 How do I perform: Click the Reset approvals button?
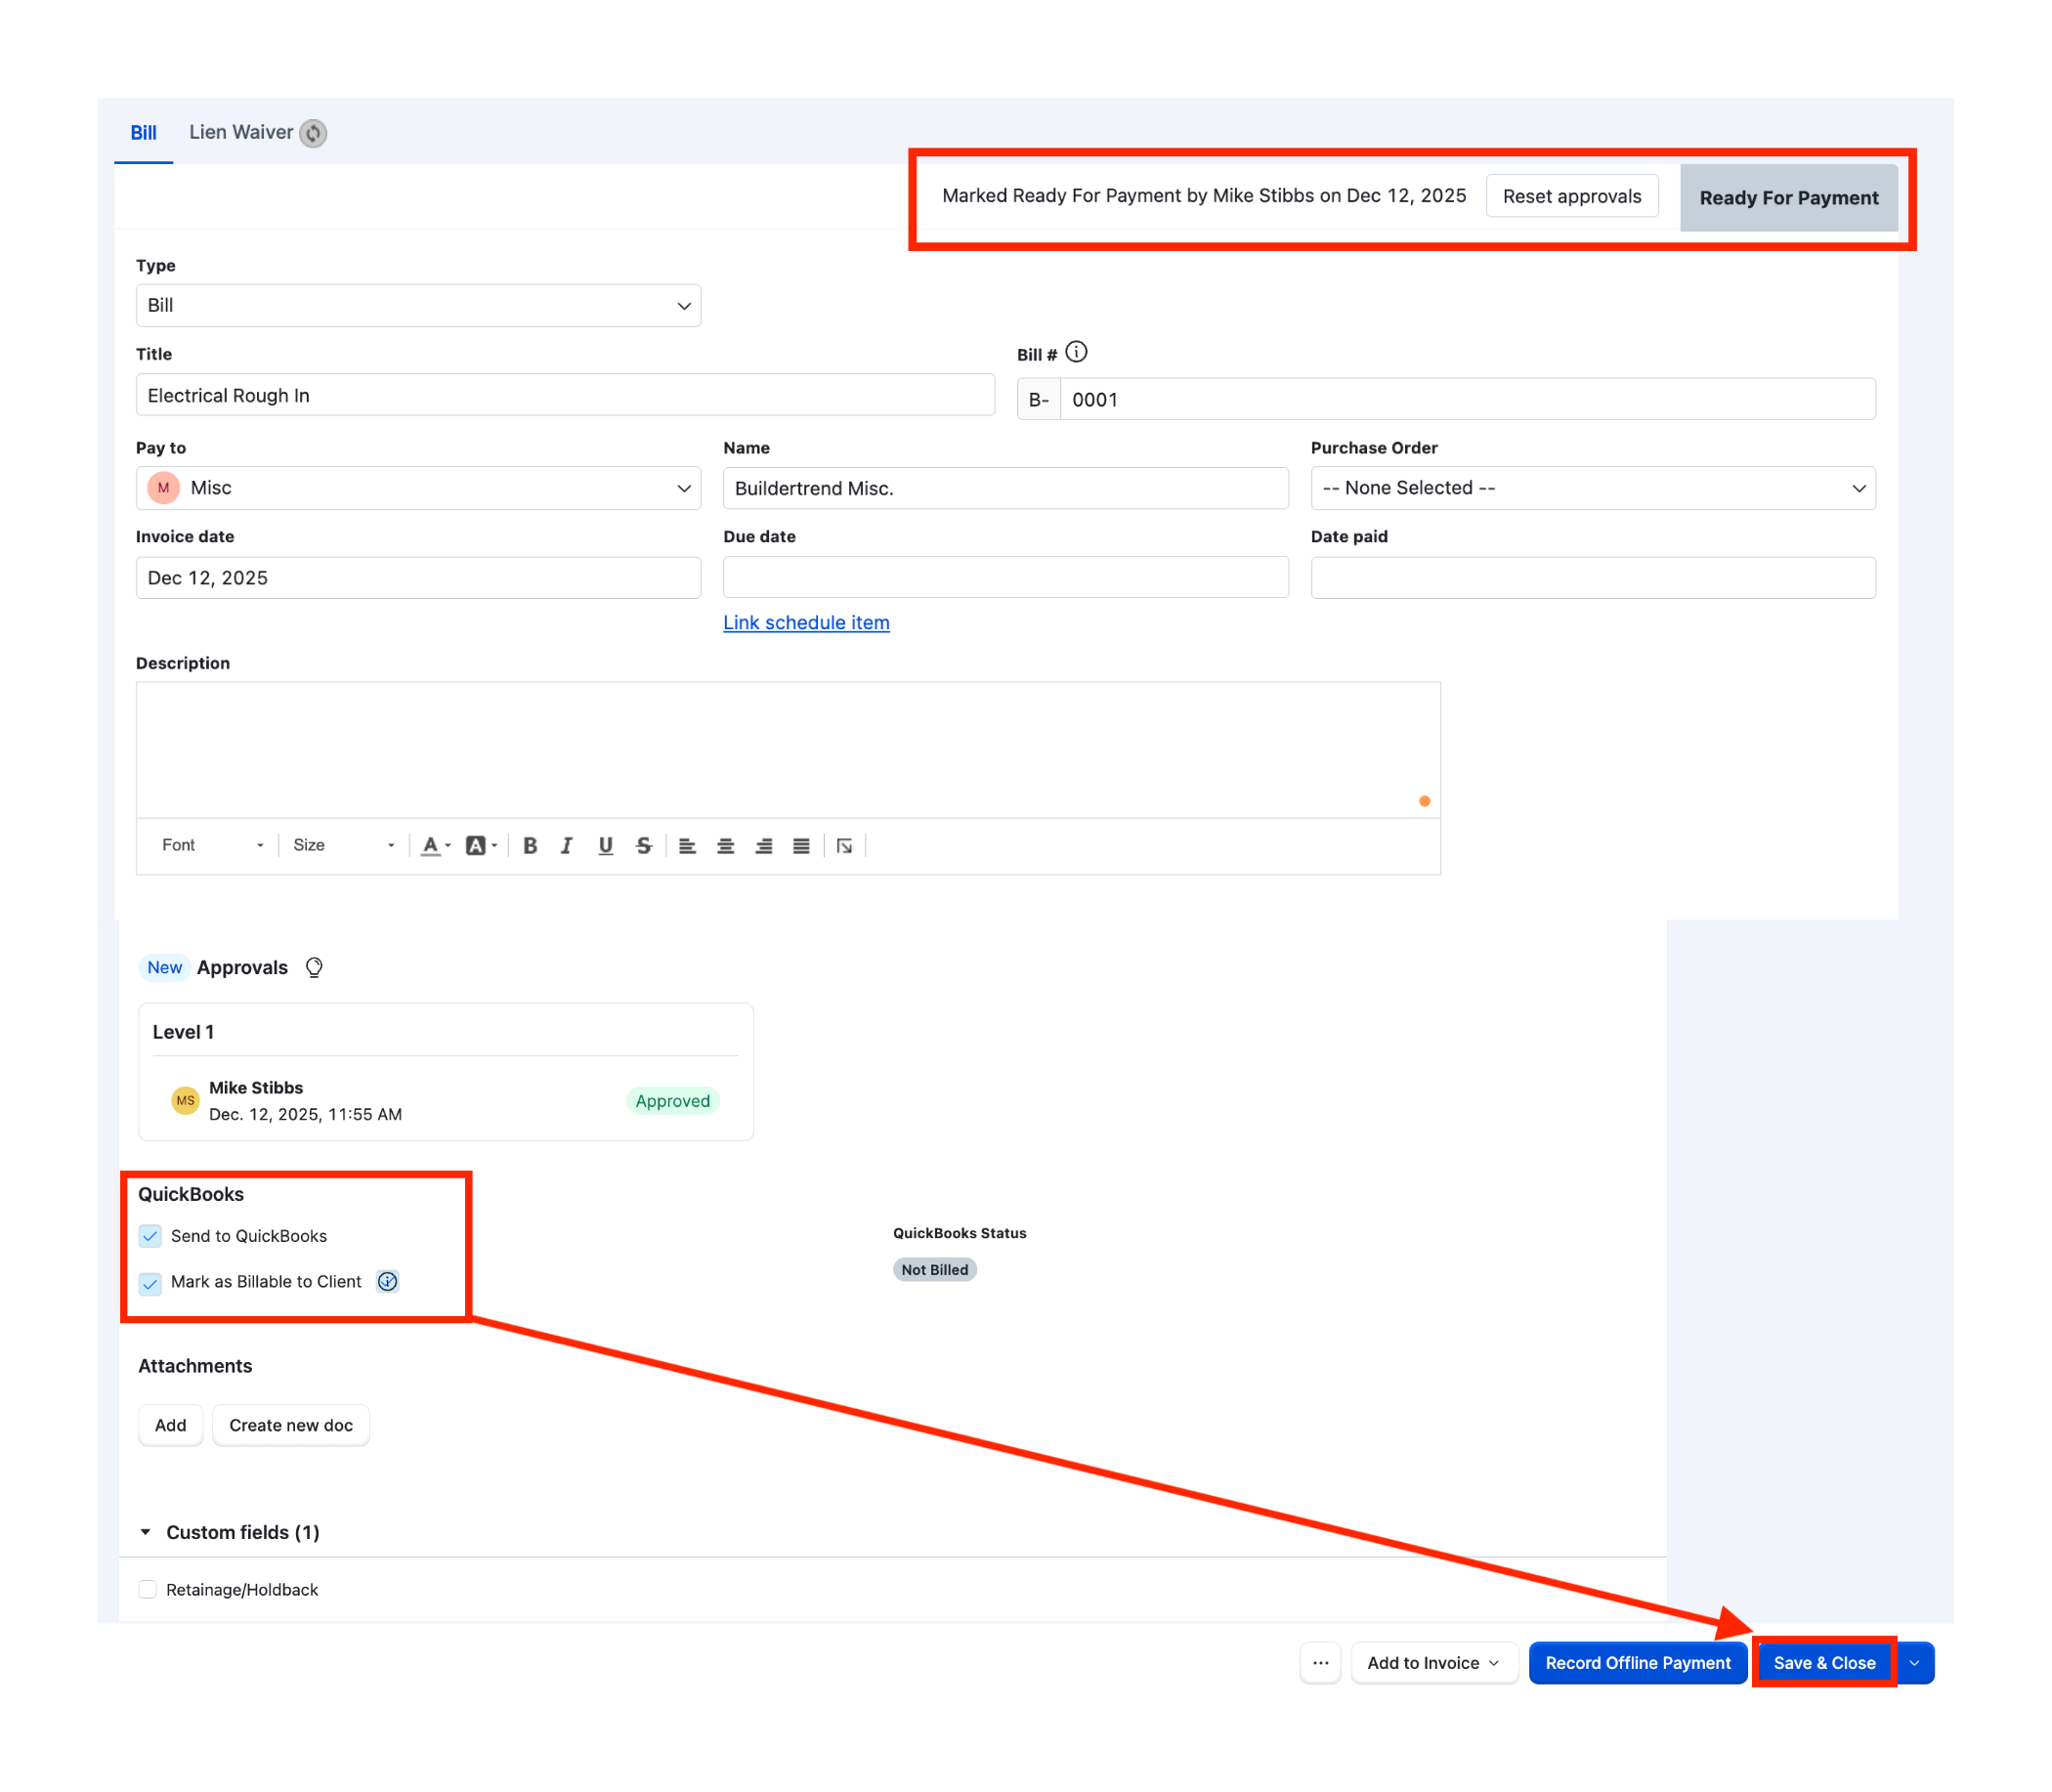[1572, 196]
